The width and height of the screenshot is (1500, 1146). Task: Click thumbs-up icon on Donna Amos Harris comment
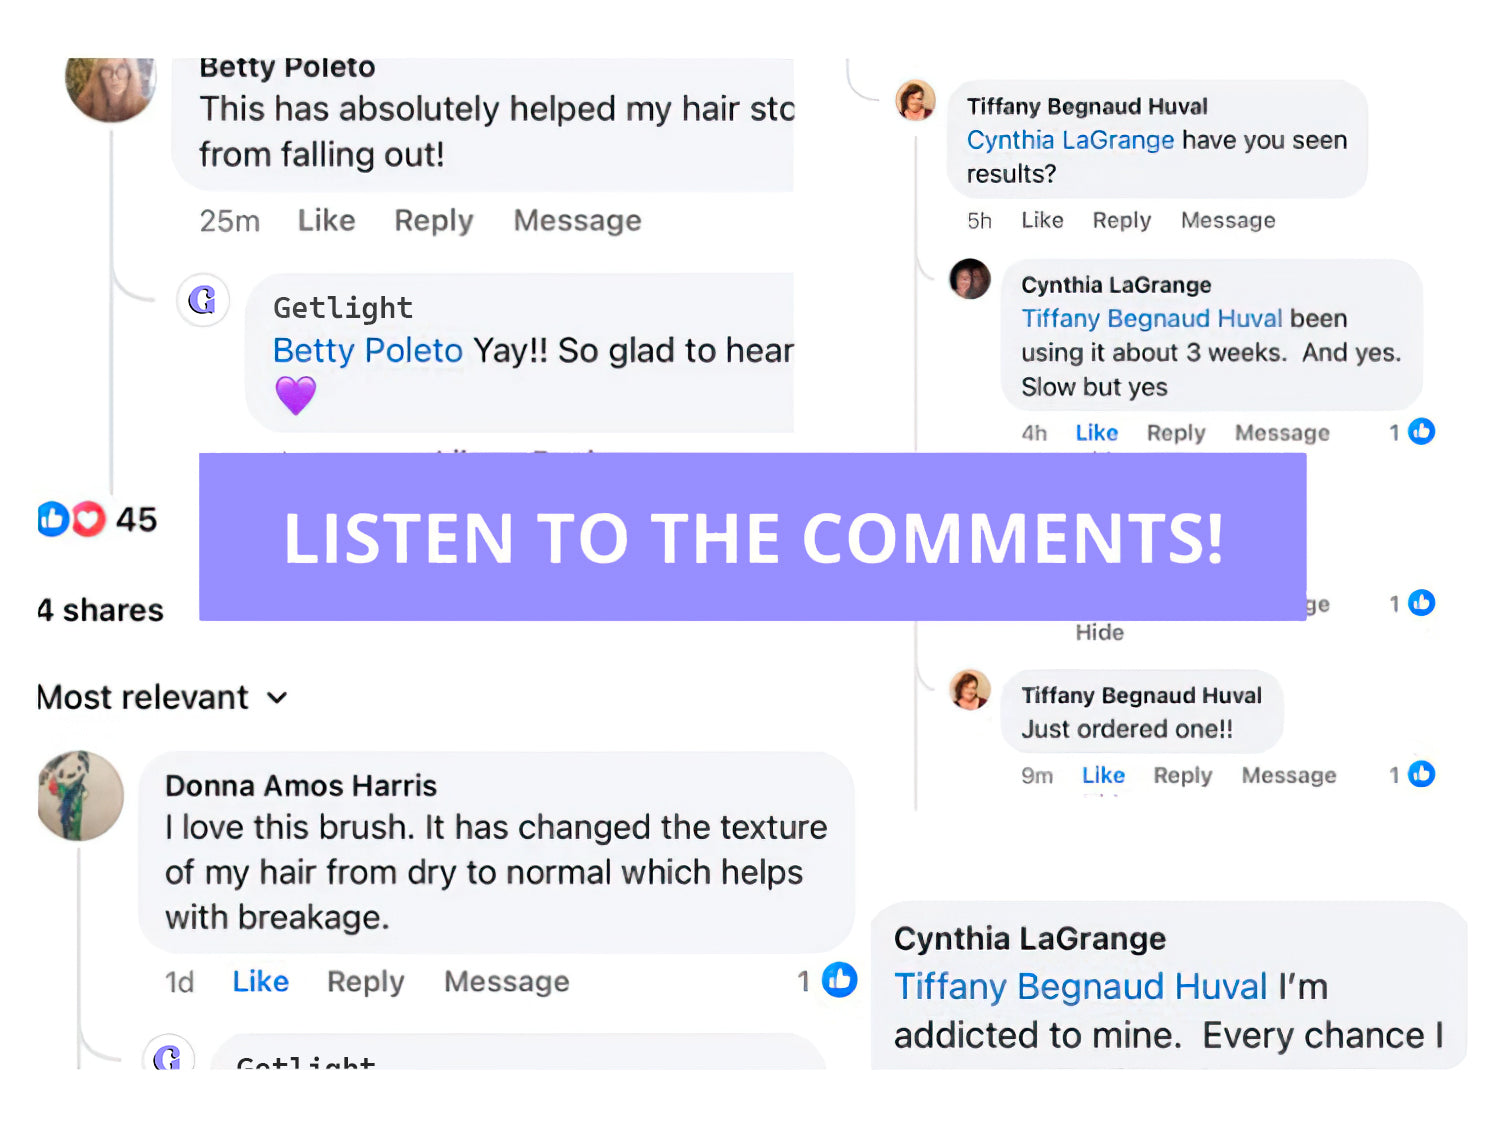tap(839, 980)
